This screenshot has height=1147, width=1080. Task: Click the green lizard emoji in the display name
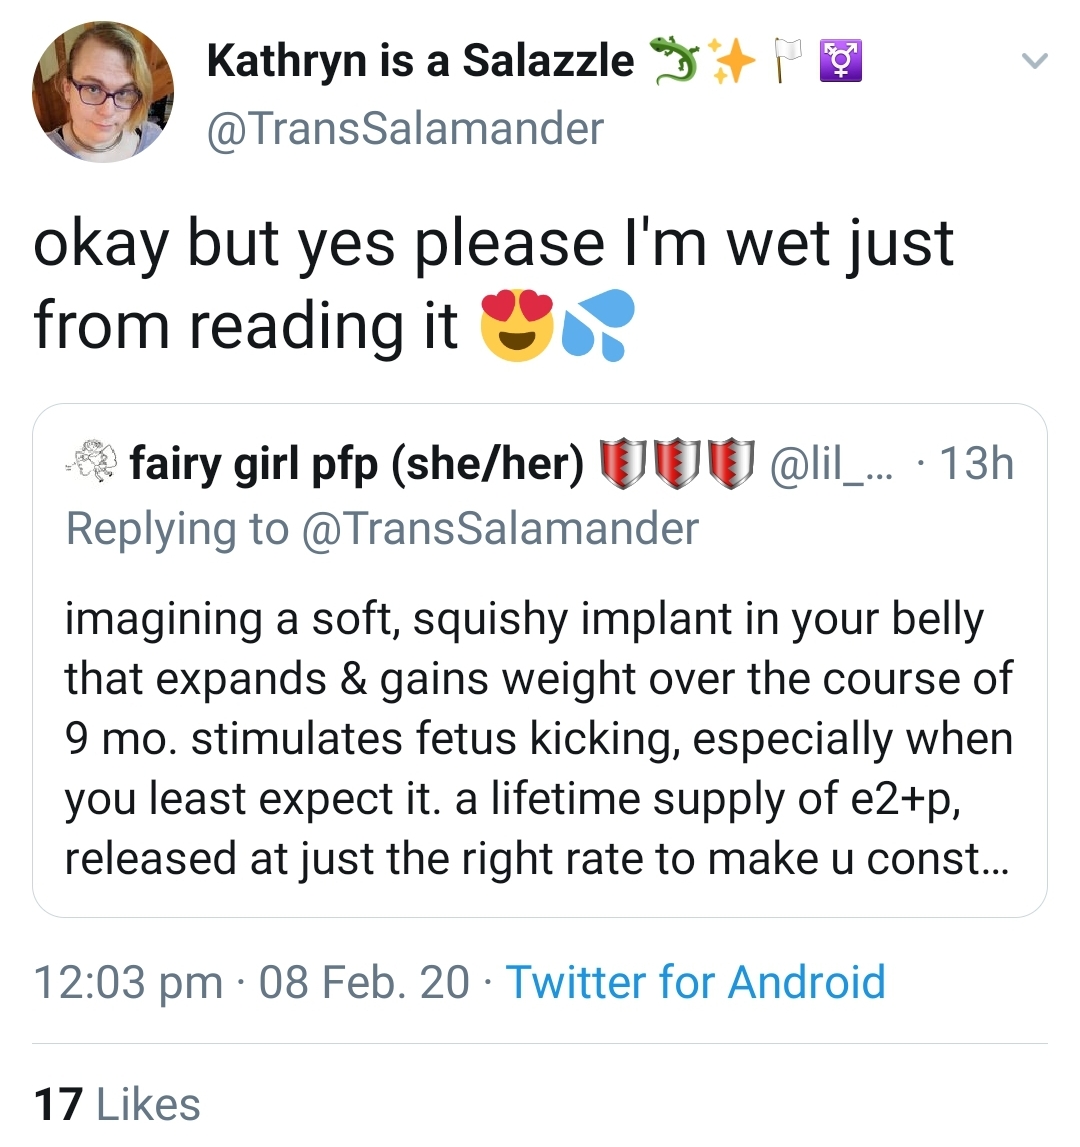675,60
